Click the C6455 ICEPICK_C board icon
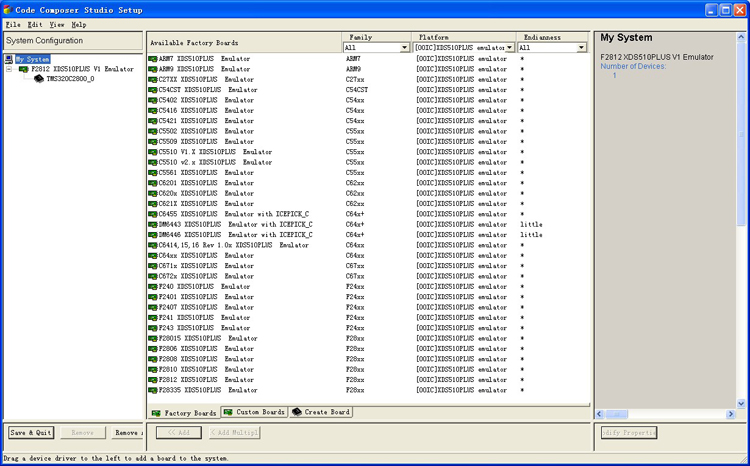The width and height of the screenshot is (750, 466). coord(153,214)
